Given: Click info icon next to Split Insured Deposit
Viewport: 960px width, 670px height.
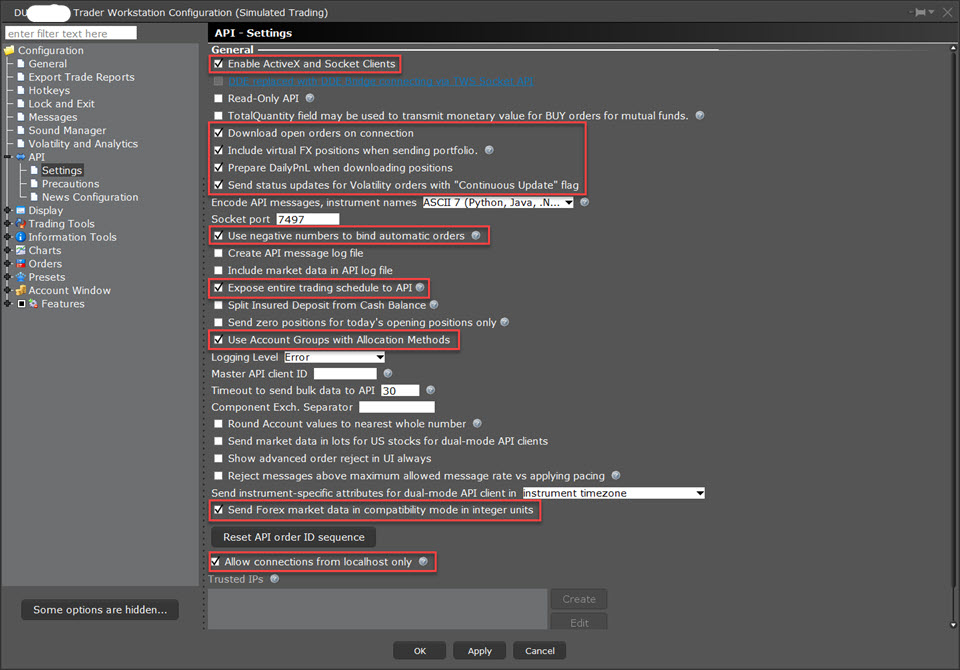Looking at the screenshot, I should pos(434,305).
